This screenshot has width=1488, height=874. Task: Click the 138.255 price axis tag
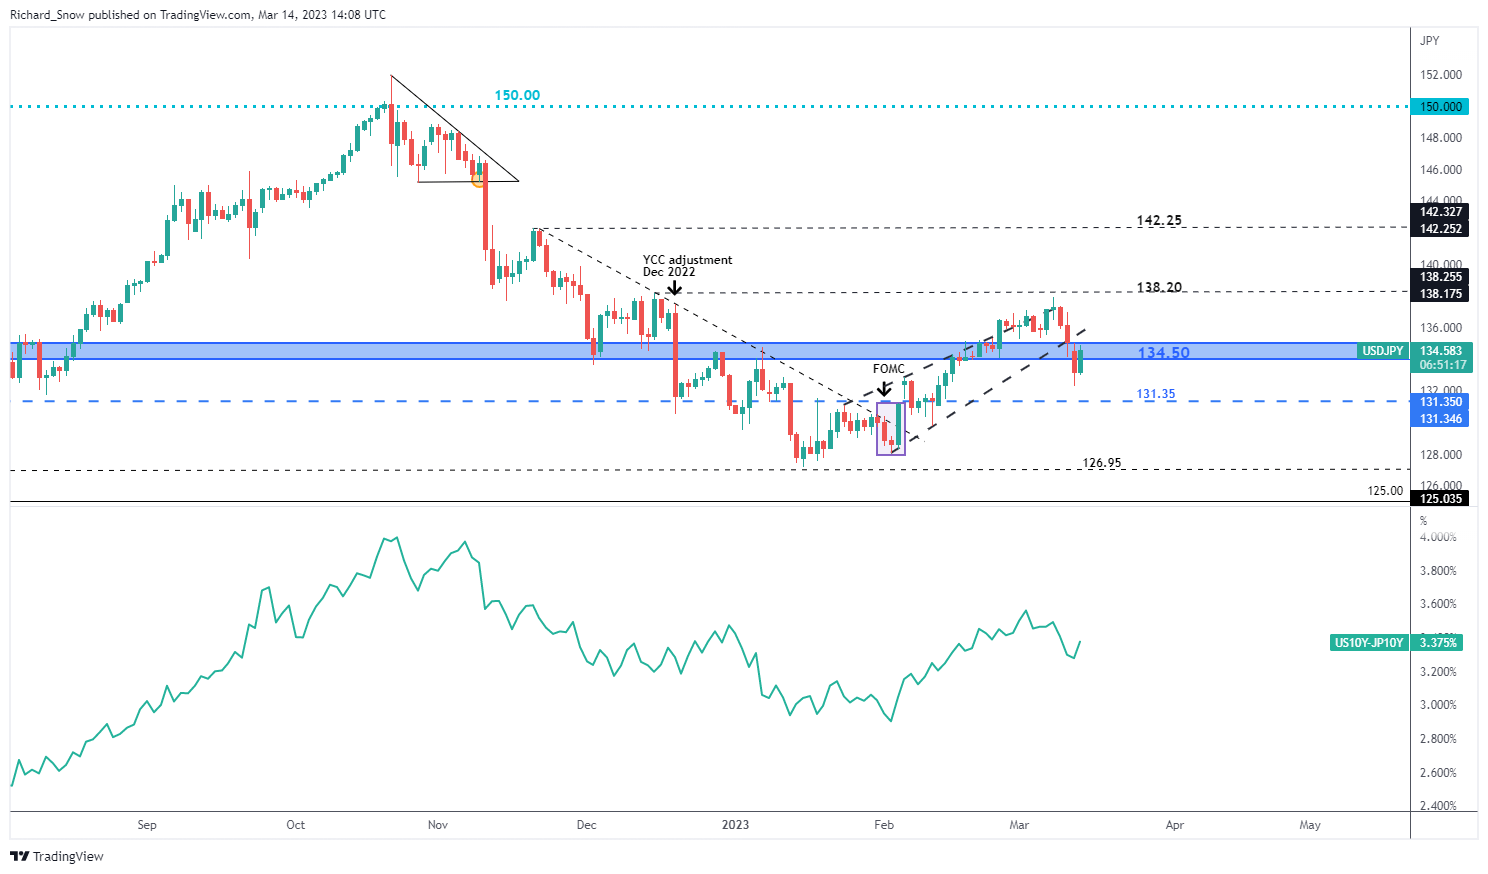pos(1440,277)
